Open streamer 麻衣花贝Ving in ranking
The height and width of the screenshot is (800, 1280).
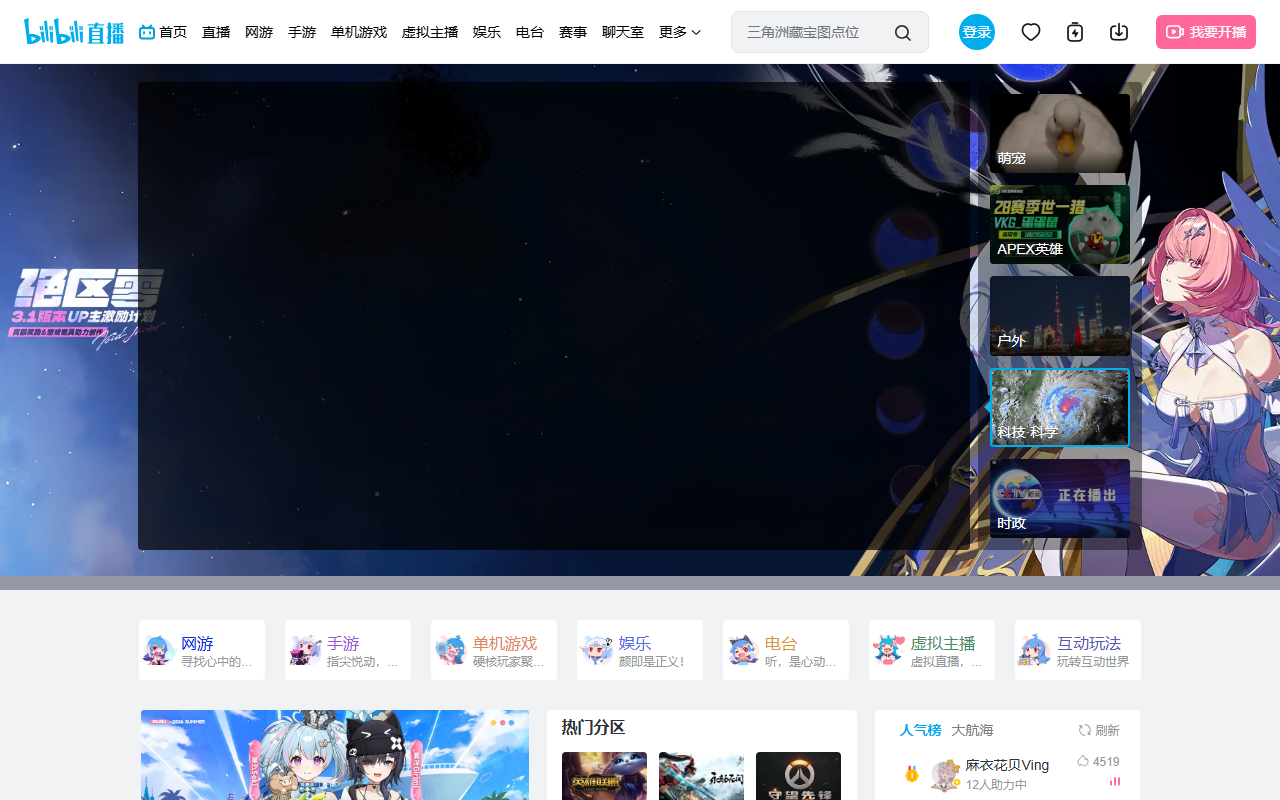[x=1007, y=765]
